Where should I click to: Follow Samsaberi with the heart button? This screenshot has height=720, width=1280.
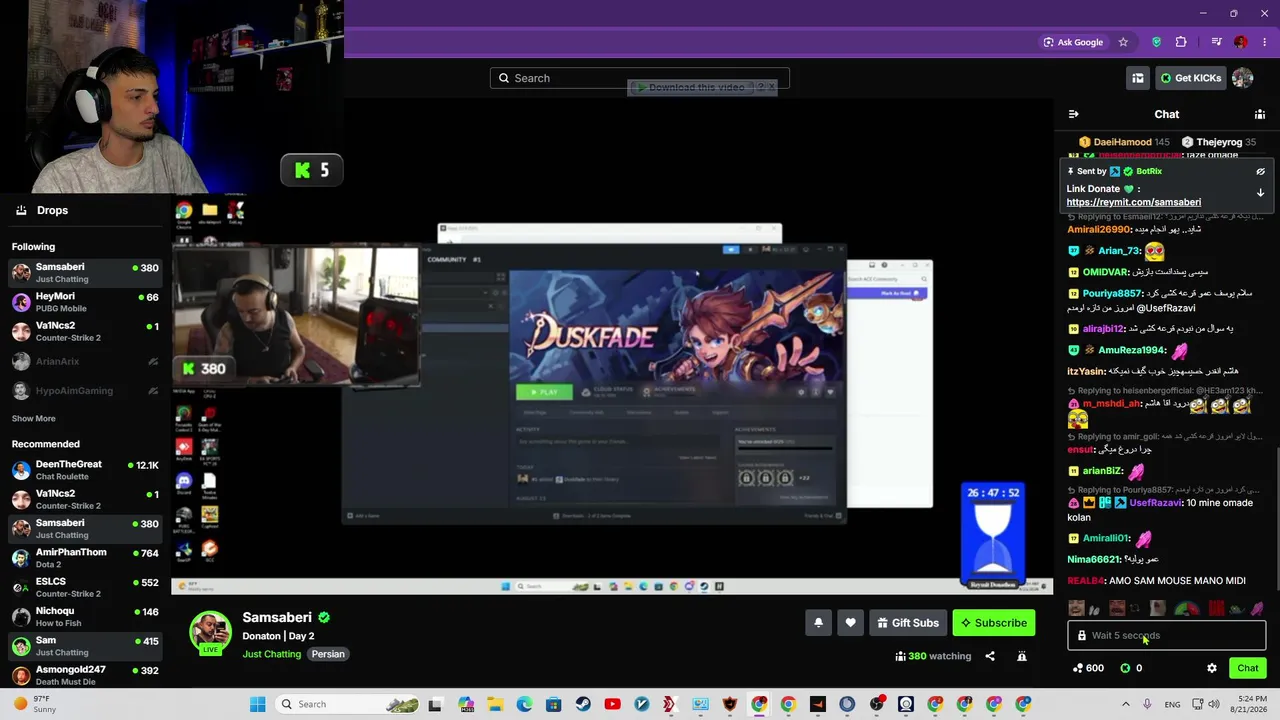coord(850,623)
